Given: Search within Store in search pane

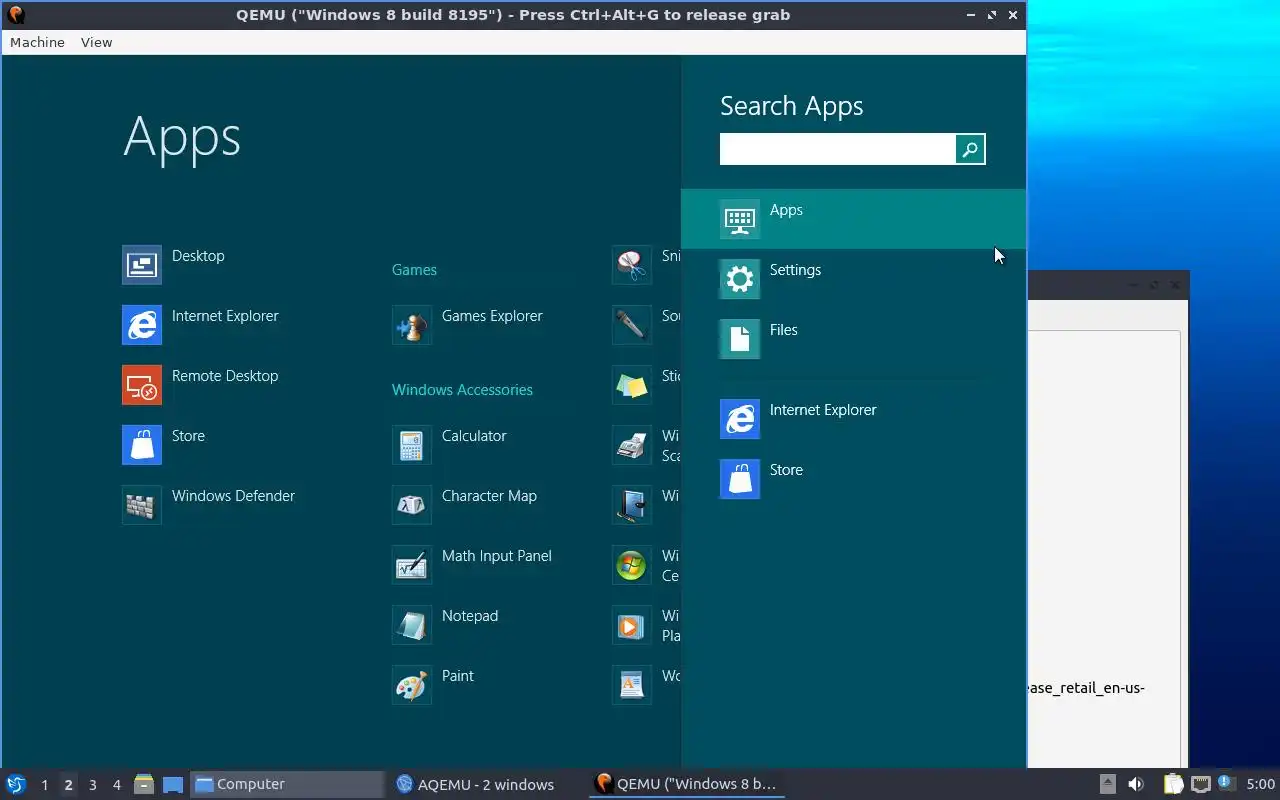Looking at the screenshot, I should click(x=853, y=479).
